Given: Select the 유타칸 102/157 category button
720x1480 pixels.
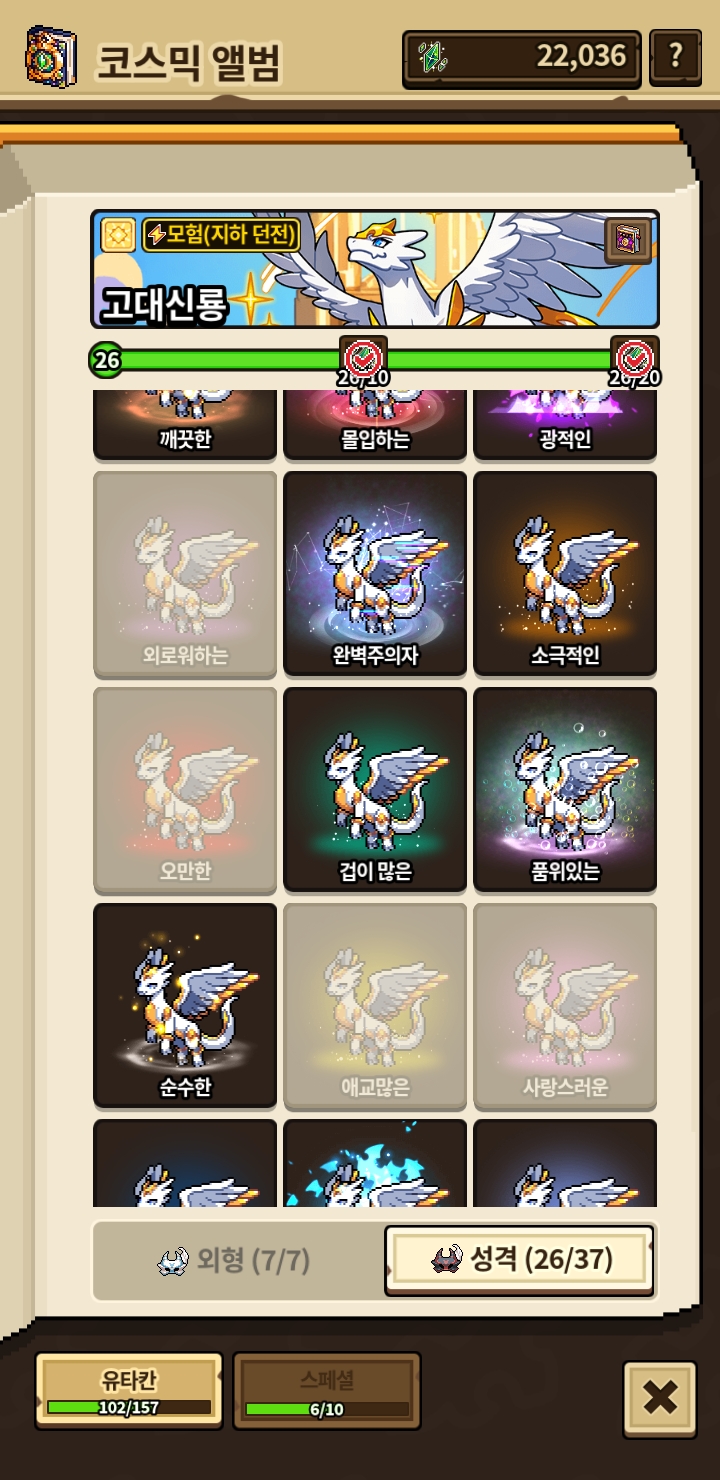Looking at the screenshot, I should [129, 1390].
